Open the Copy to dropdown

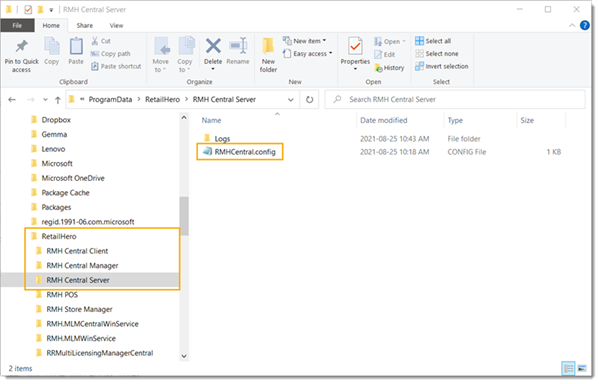pyautogui.click(x=185, y=55)
